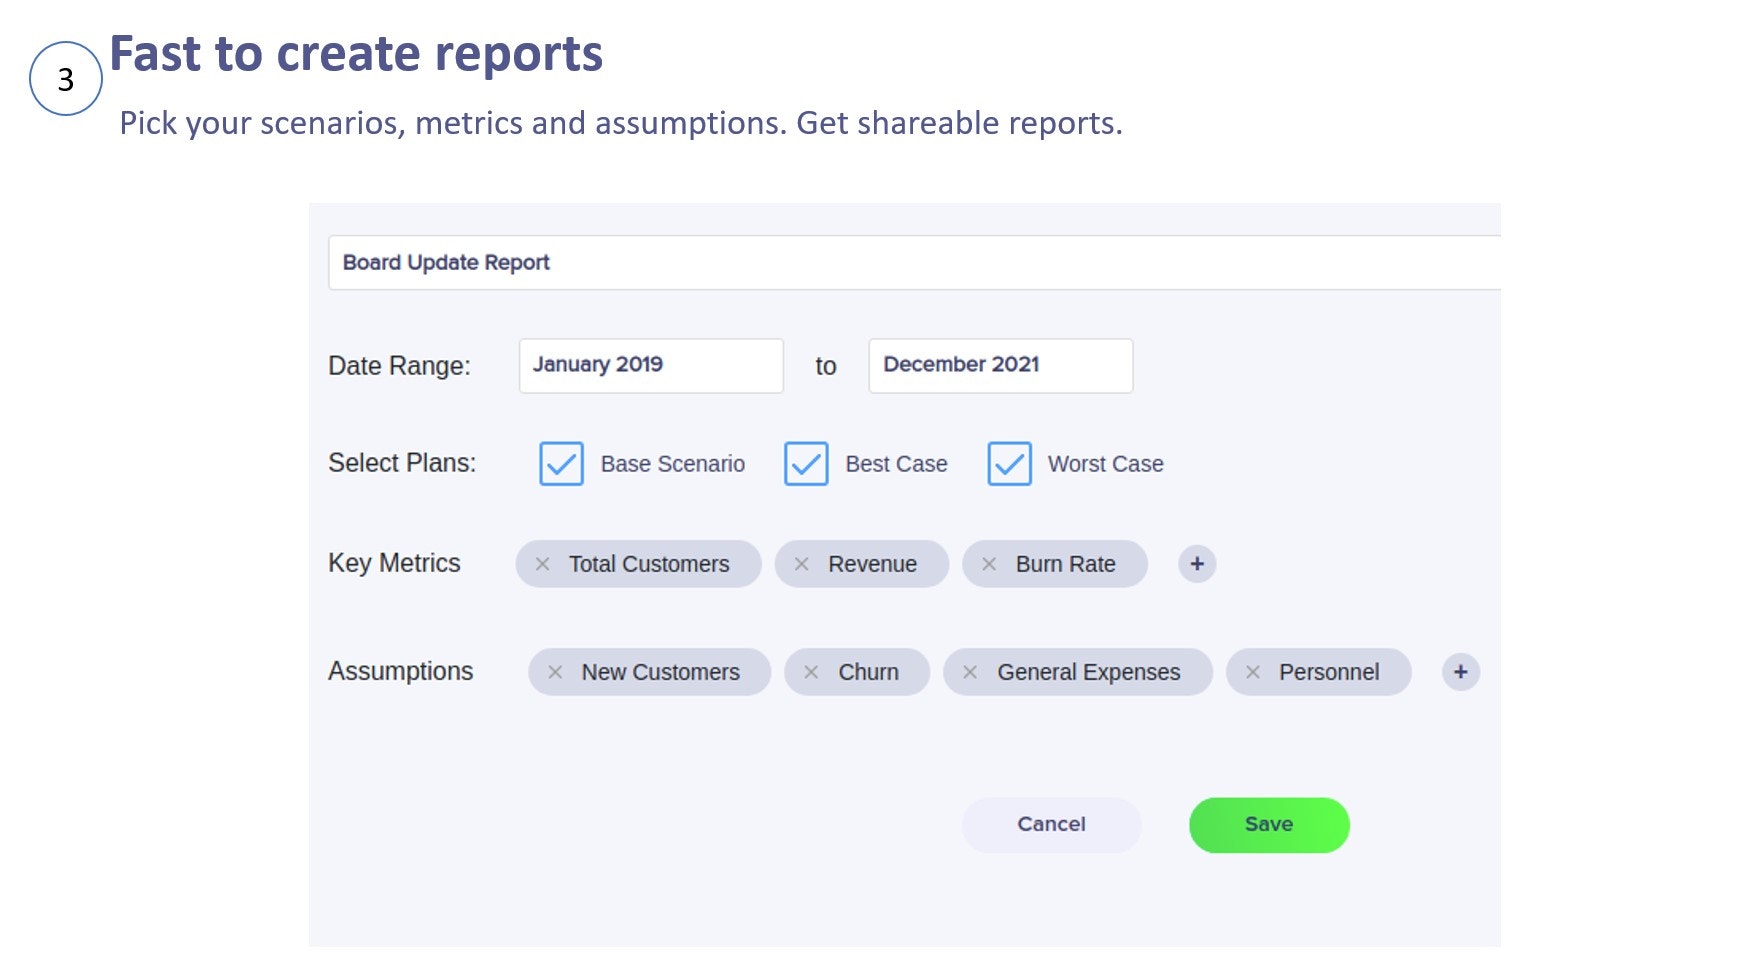Open the January 2019 start date field

(651, 366)
